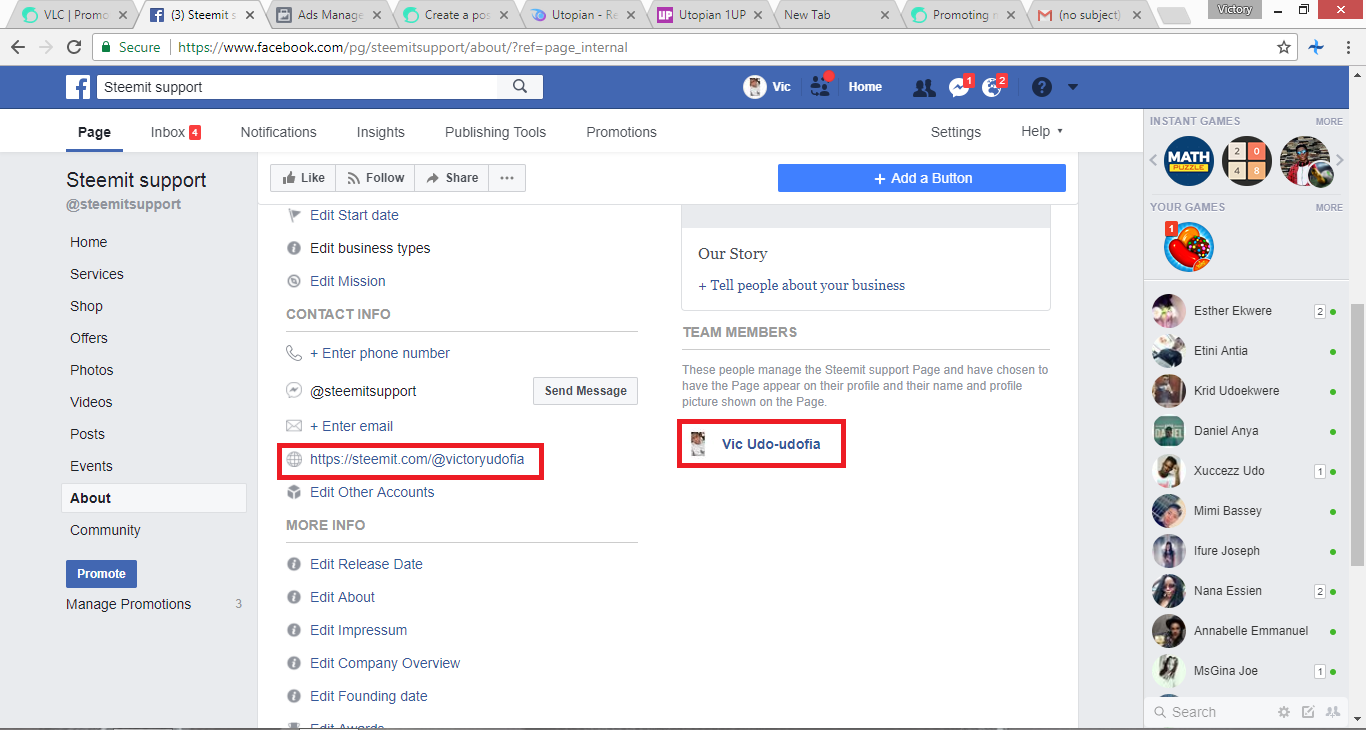Click Add a Button
The image size is (1366, 730).
(x=922, y=178)
